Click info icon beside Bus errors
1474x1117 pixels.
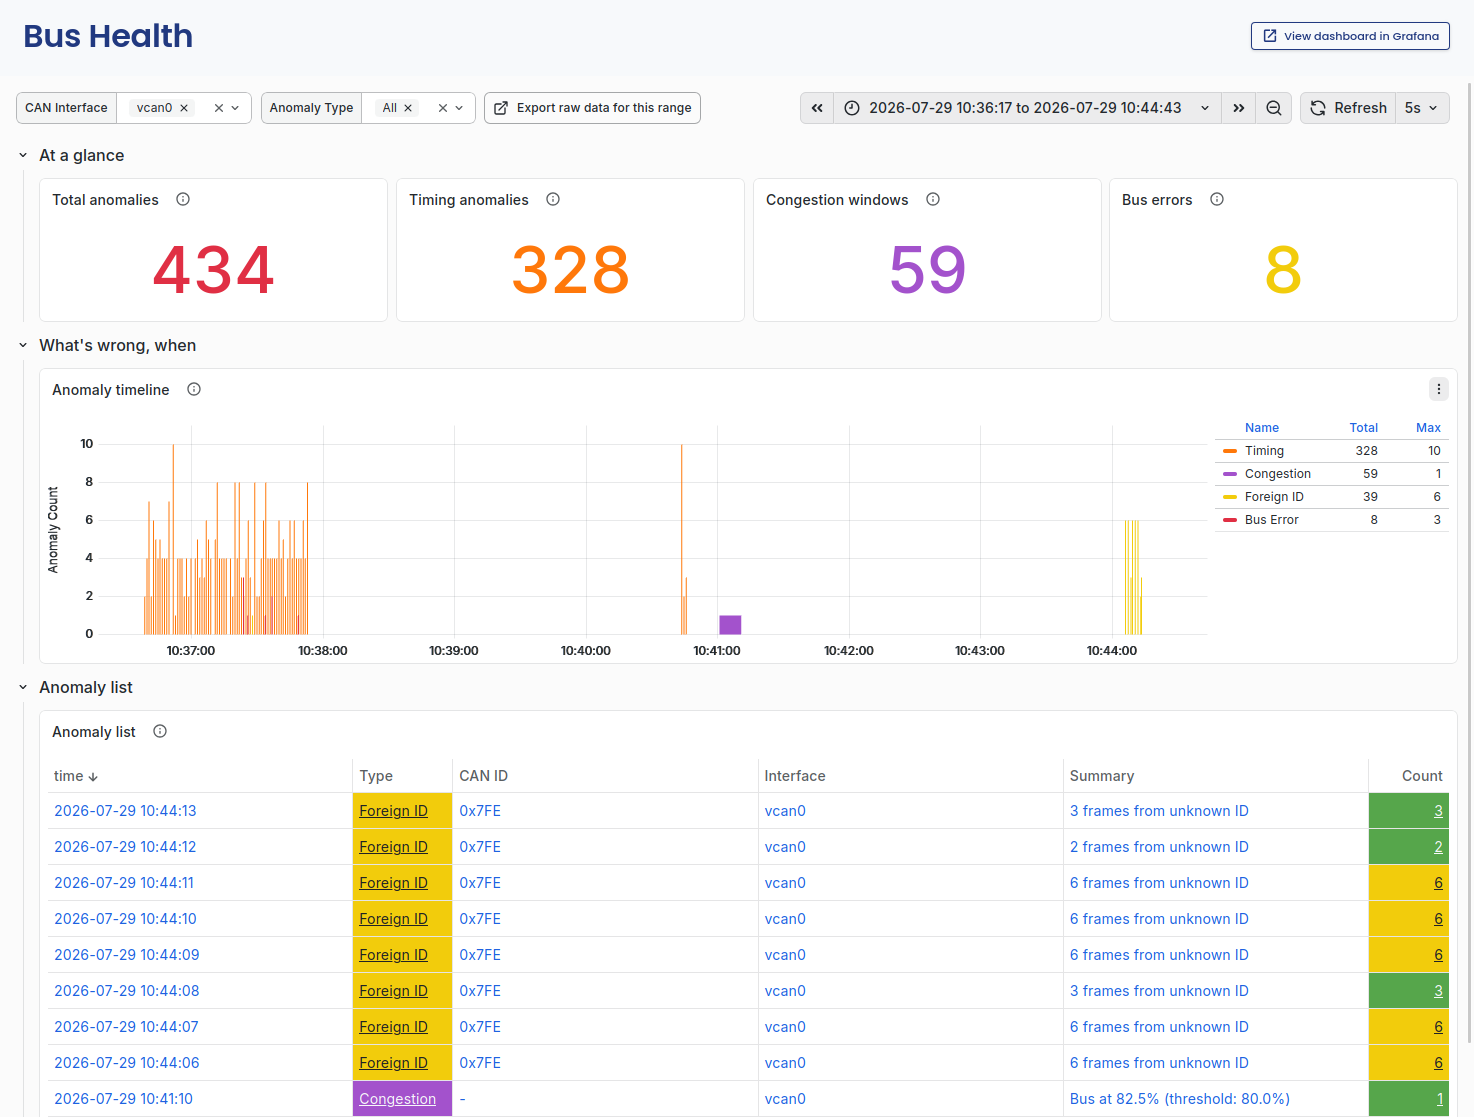pyautogui.click(x=1217, y=199)
